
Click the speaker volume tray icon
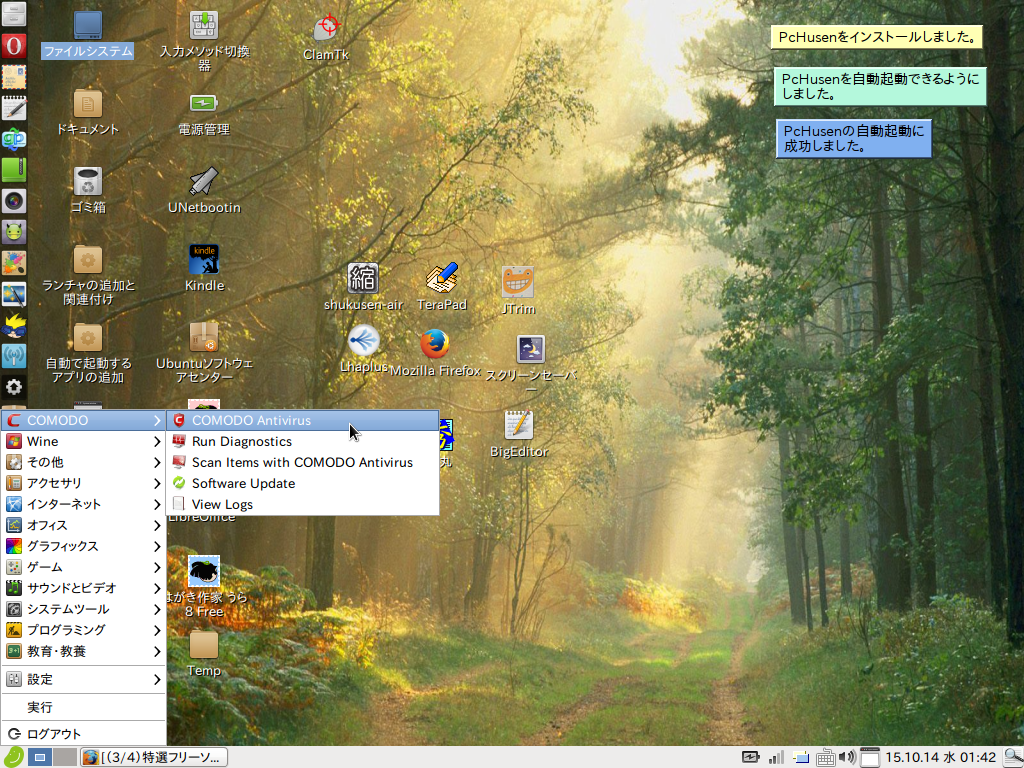coord(847,758)
